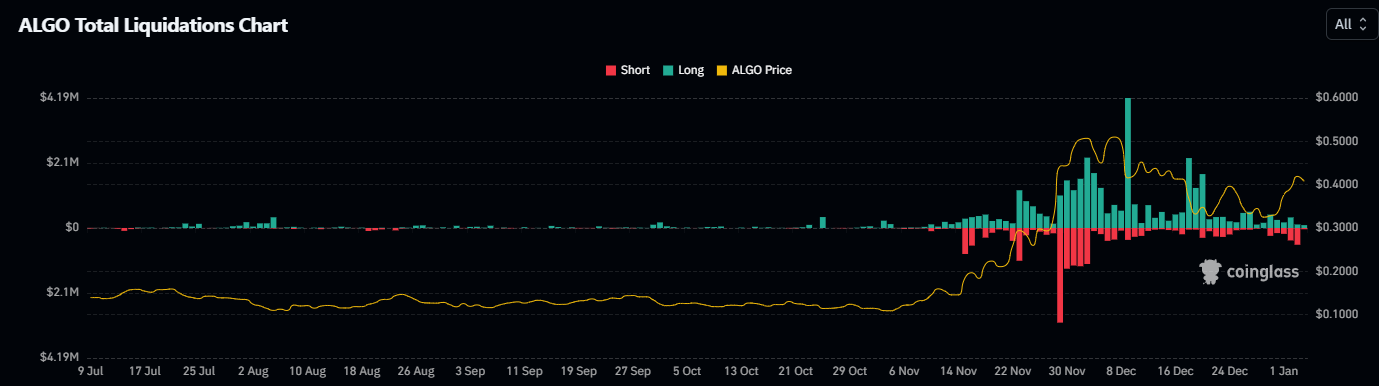
Task: Click the $0.3000 price axis label
Action: tap(1336, 228)
